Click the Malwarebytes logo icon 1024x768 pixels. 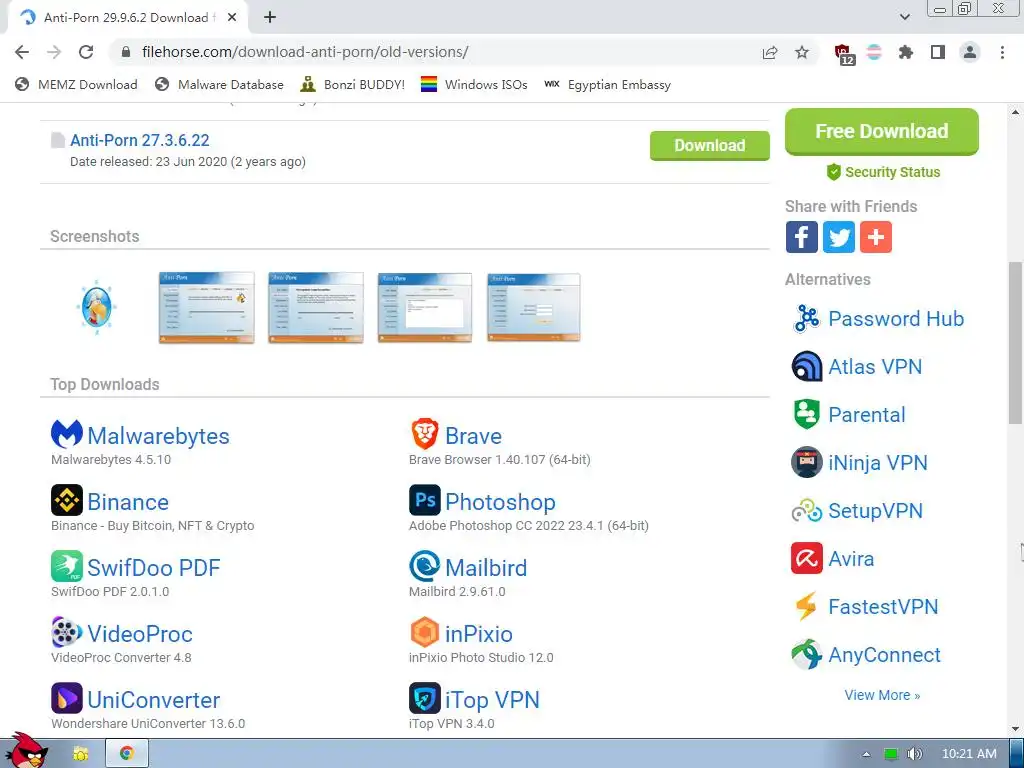67,434
